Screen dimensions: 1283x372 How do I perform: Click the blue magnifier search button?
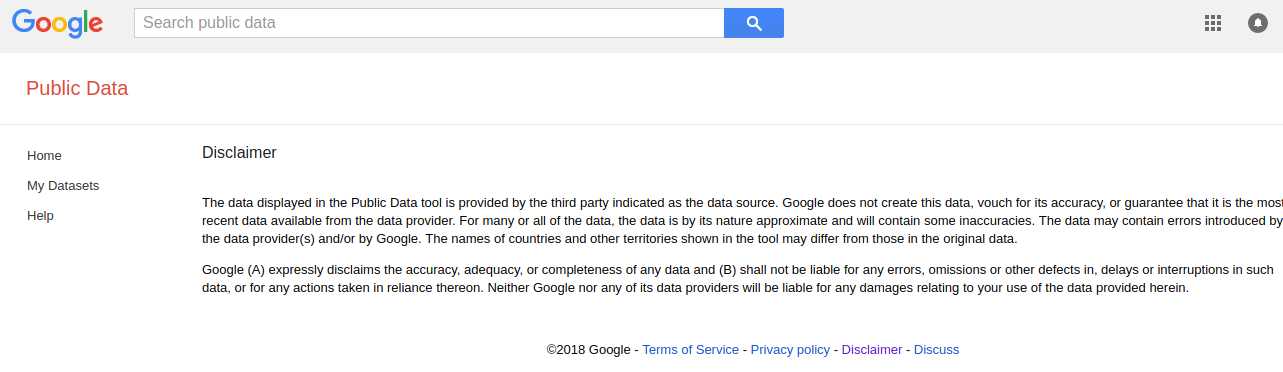pos(754,23)
